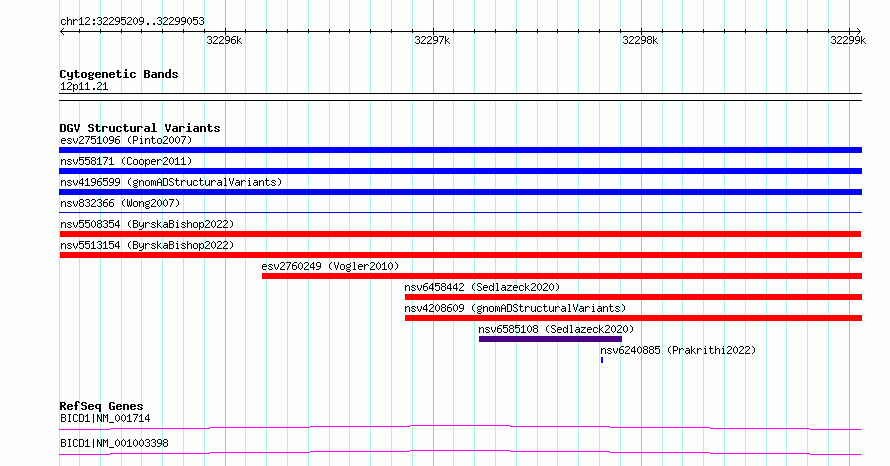The image size is (890, 466).
Task: Click the DGV Structural Variants track title
Action: (x=140, y=128)
